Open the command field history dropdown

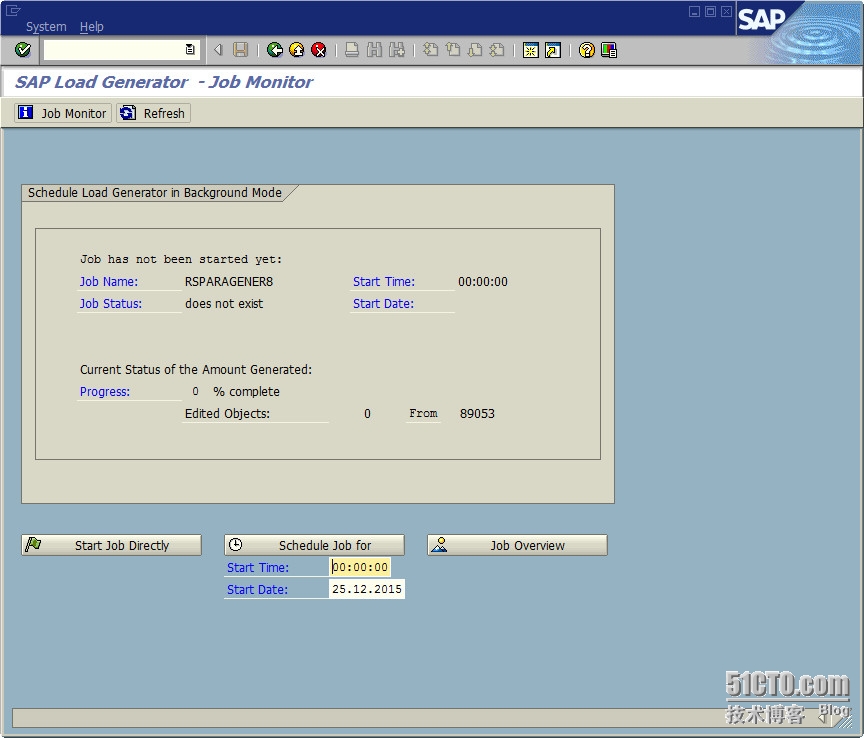(190, 50)
